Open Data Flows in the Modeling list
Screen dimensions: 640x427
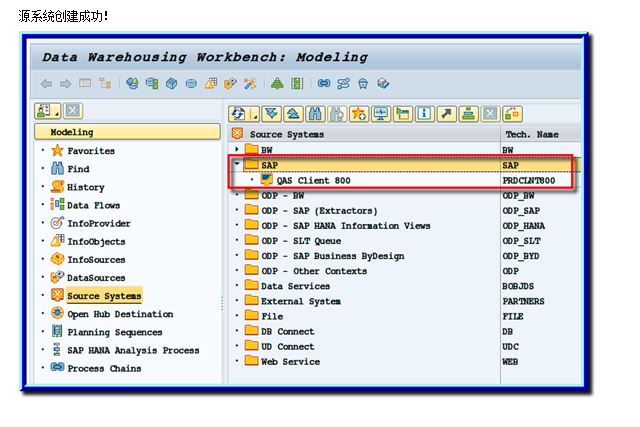(x=93, y=205)
